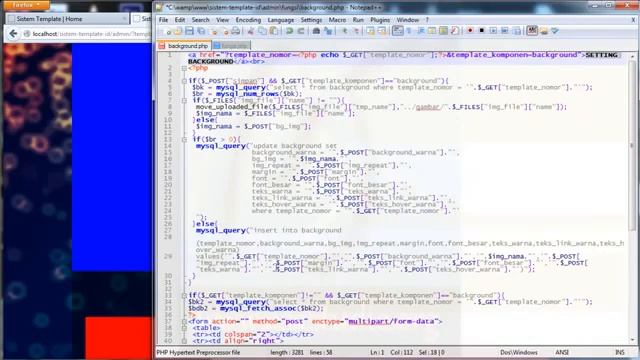Open the View menu

pos(222,20)
